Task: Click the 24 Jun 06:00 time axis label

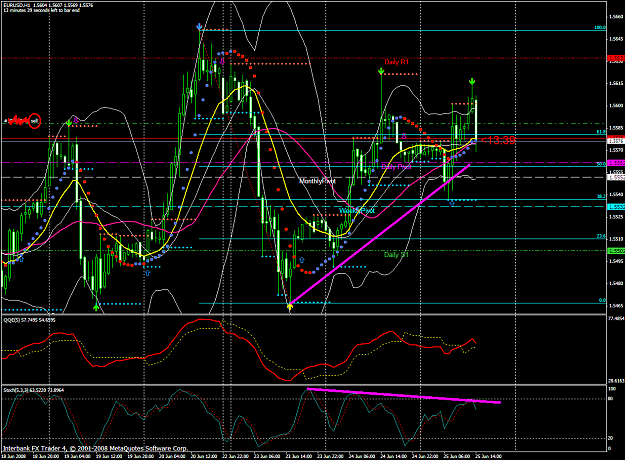Action: click(x=362, y=456)
